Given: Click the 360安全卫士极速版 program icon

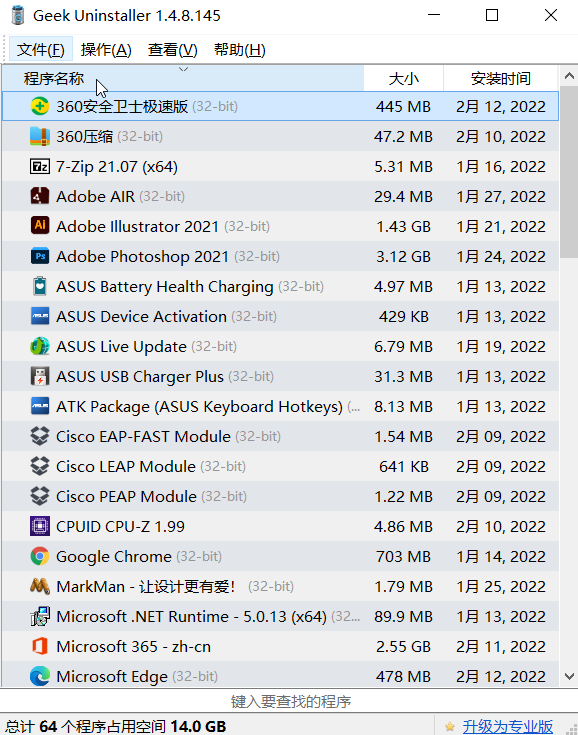Looking at the screenshot, I should 40,106.
